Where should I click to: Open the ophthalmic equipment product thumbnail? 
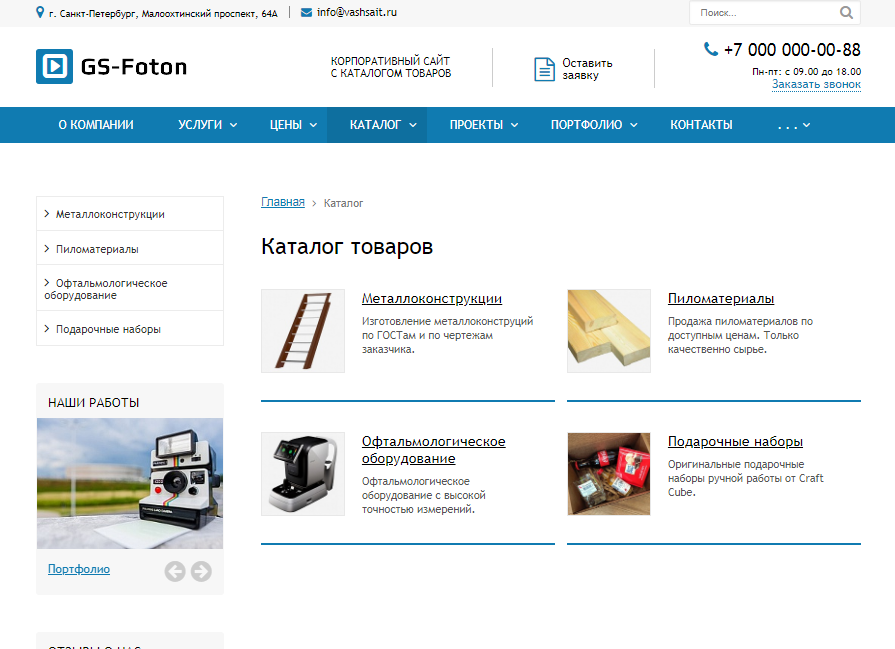click(303, 474)
